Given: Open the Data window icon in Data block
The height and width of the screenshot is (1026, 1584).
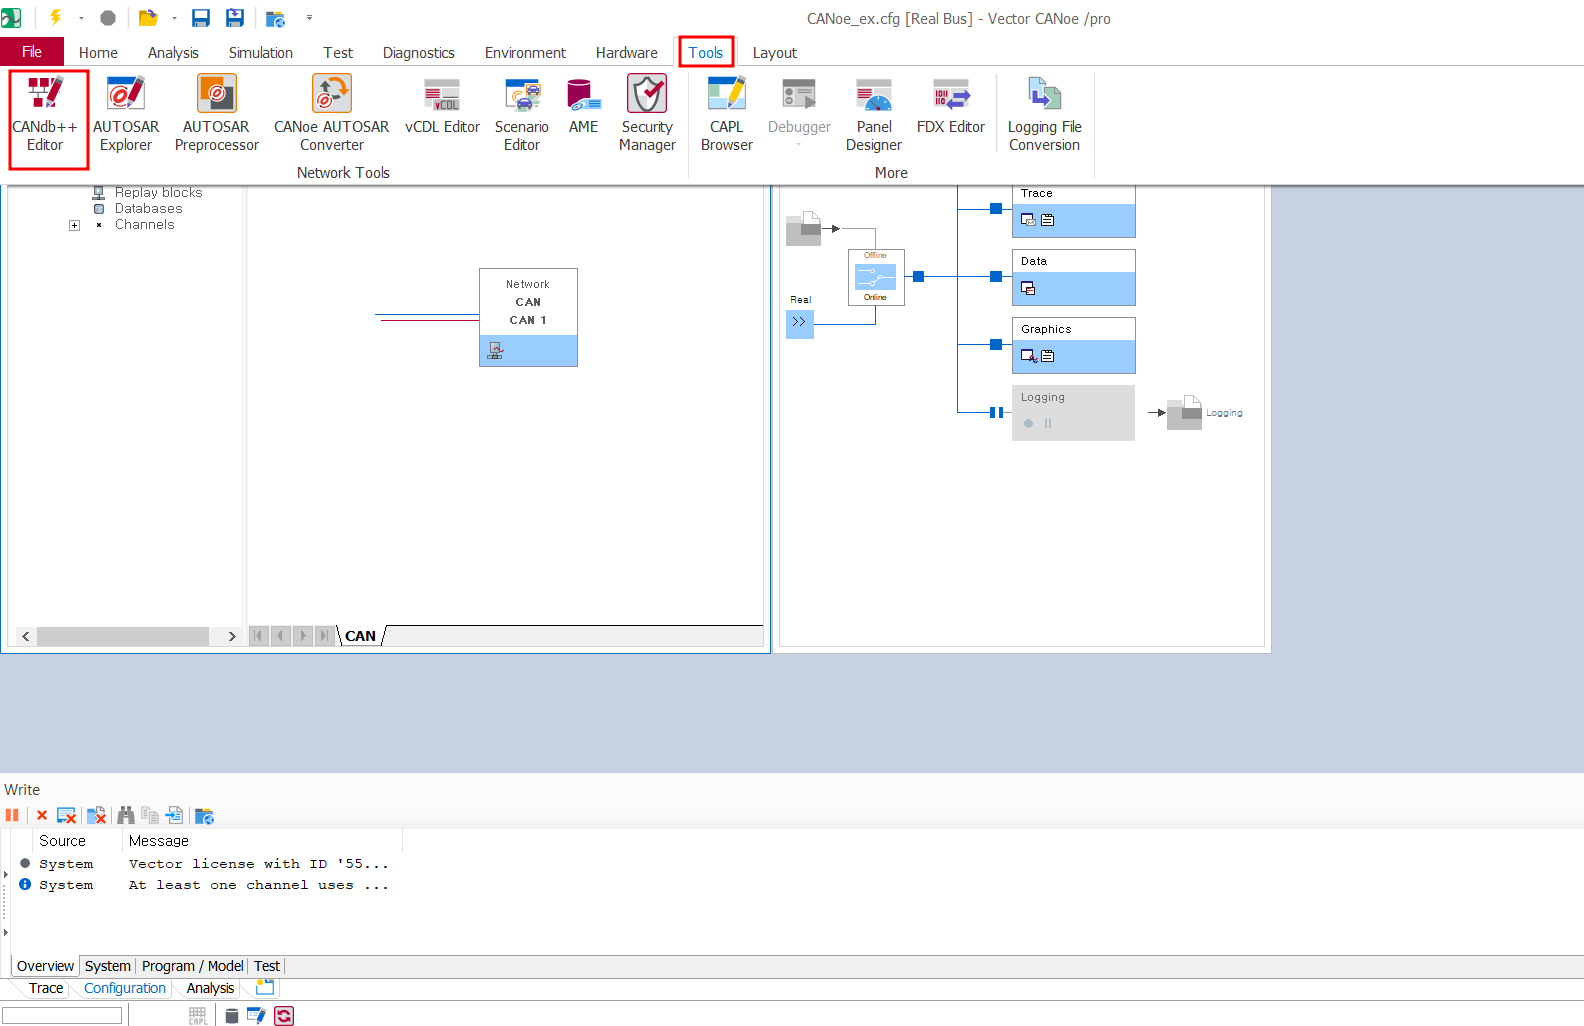Looking at the screenshot, I should pos(1028,288).
